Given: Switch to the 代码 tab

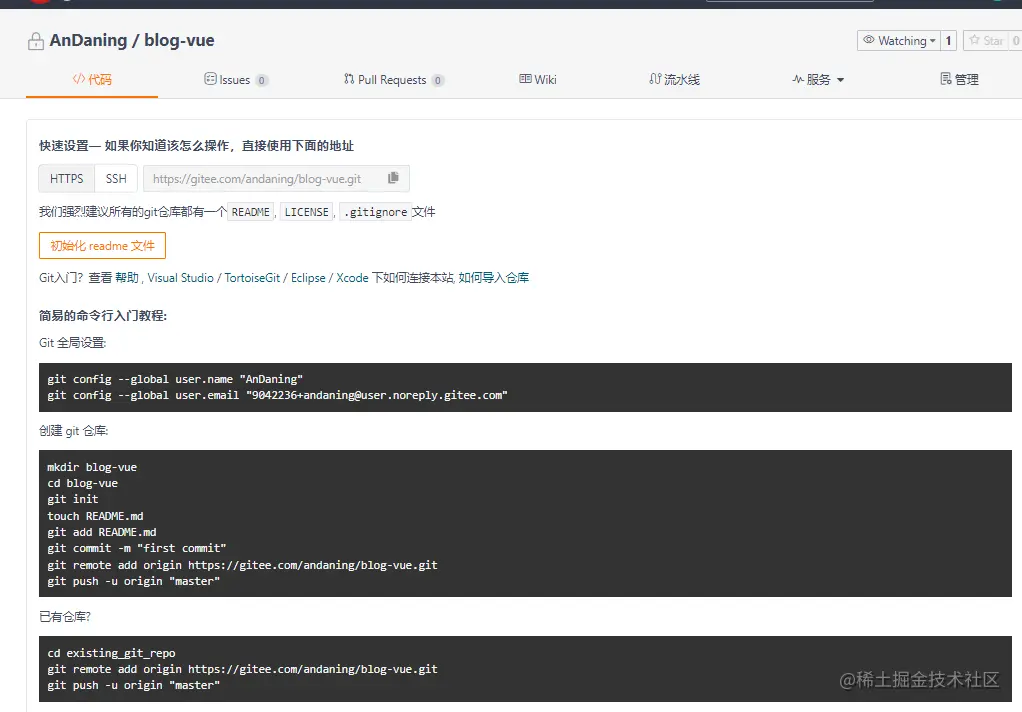Looking at the screenshot, I should click(x=92, y=79).
